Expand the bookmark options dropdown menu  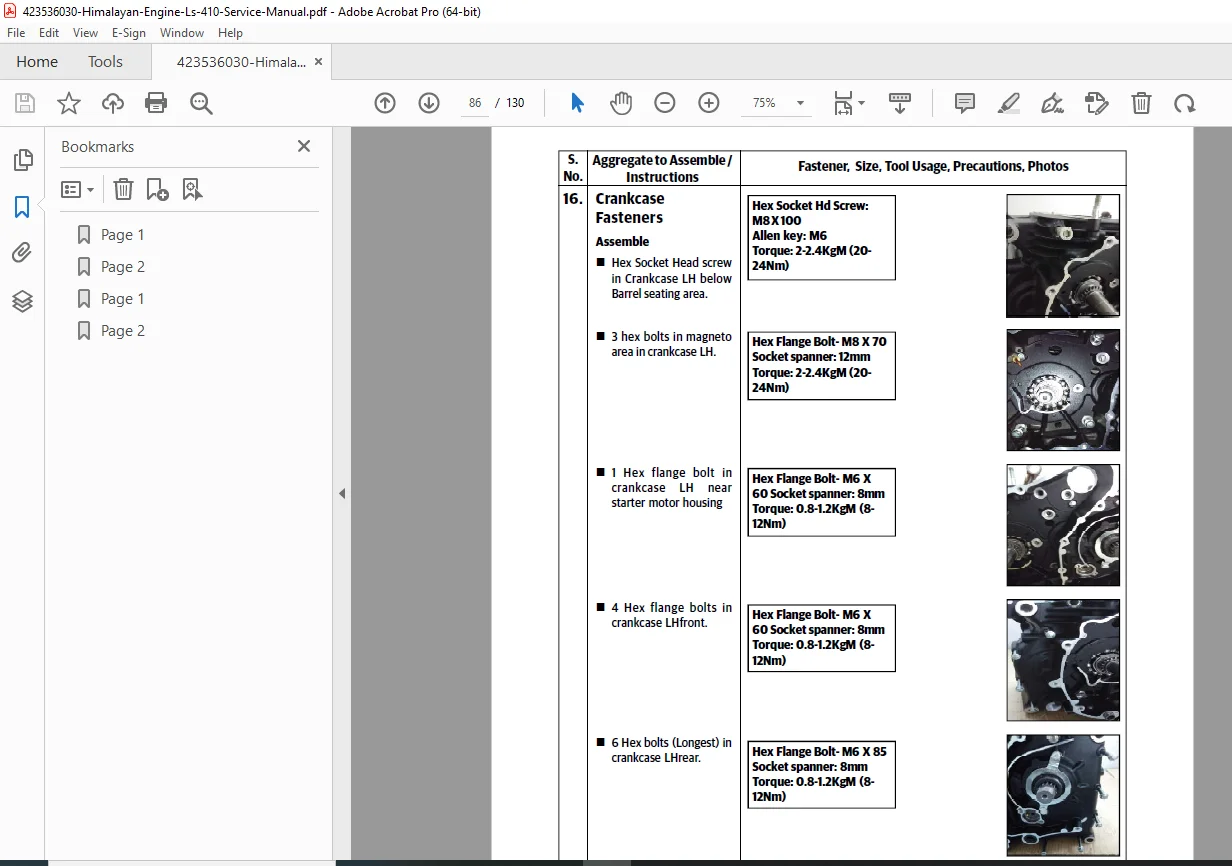78,189
